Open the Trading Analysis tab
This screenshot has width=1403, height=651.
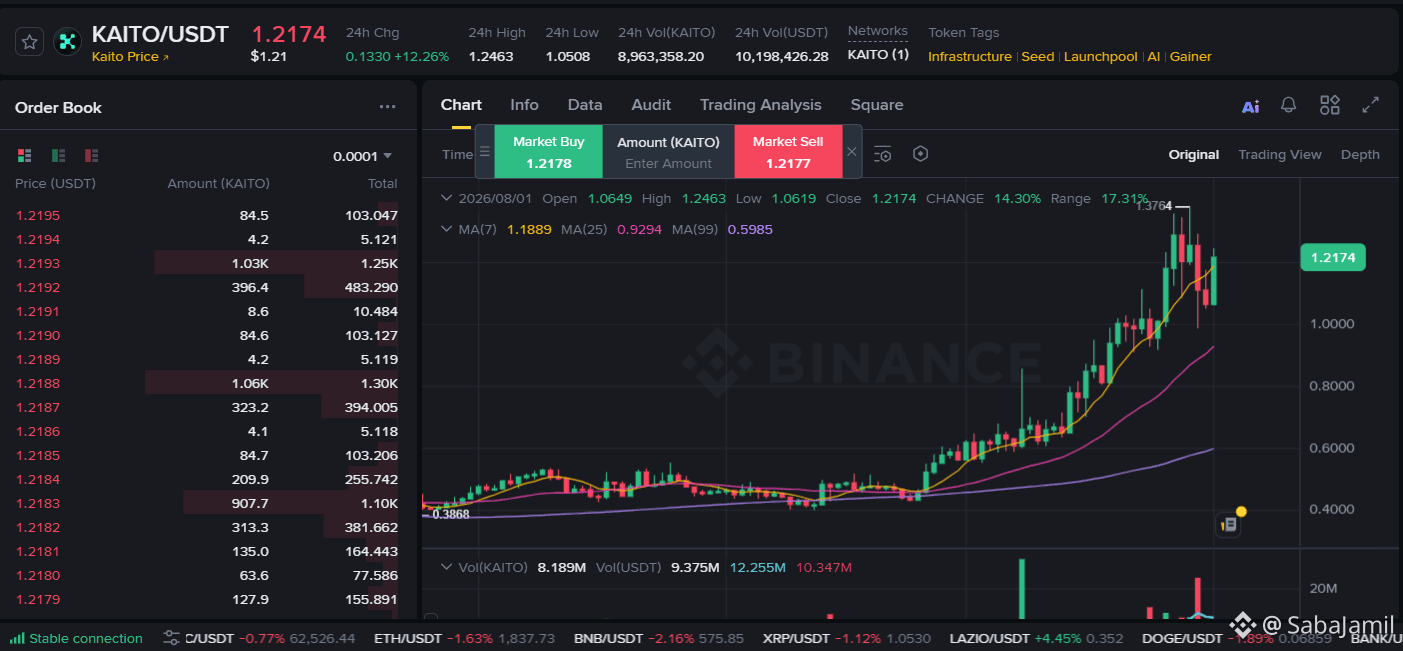[x=760, y=105]
